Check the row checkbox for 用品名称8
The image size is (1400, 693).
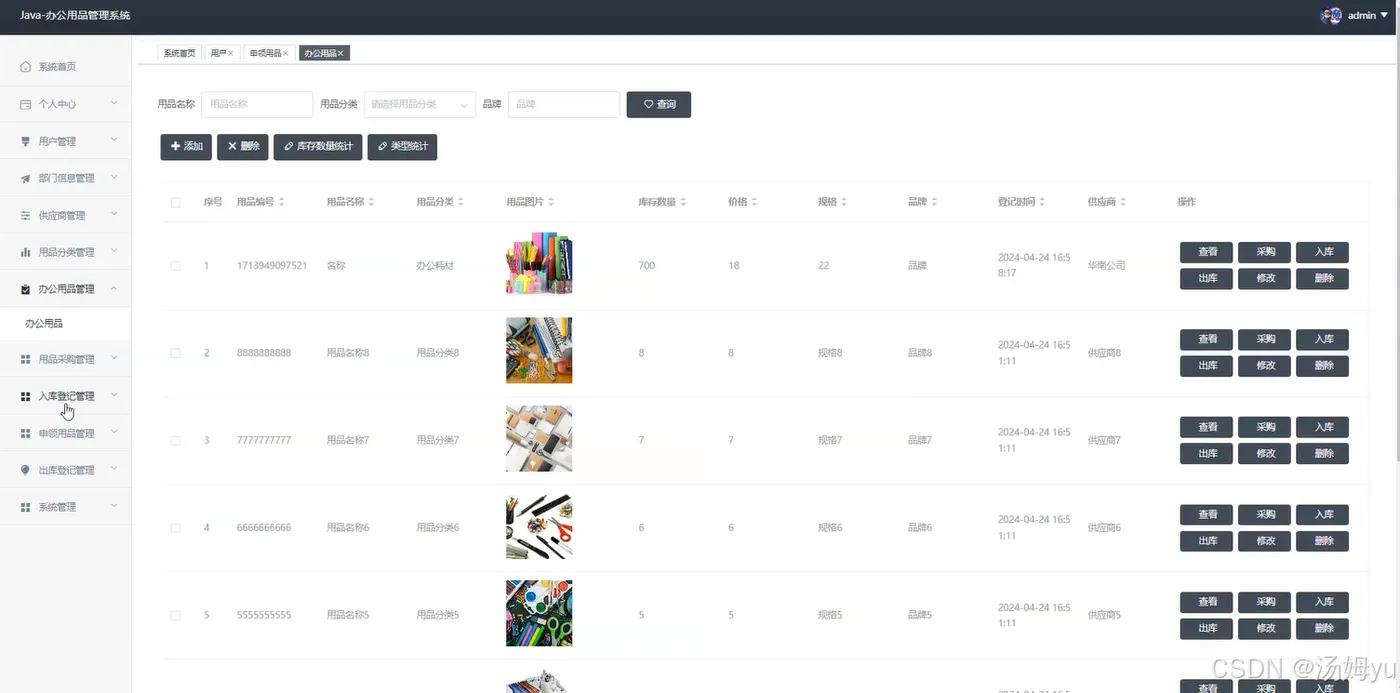[175, 353]
